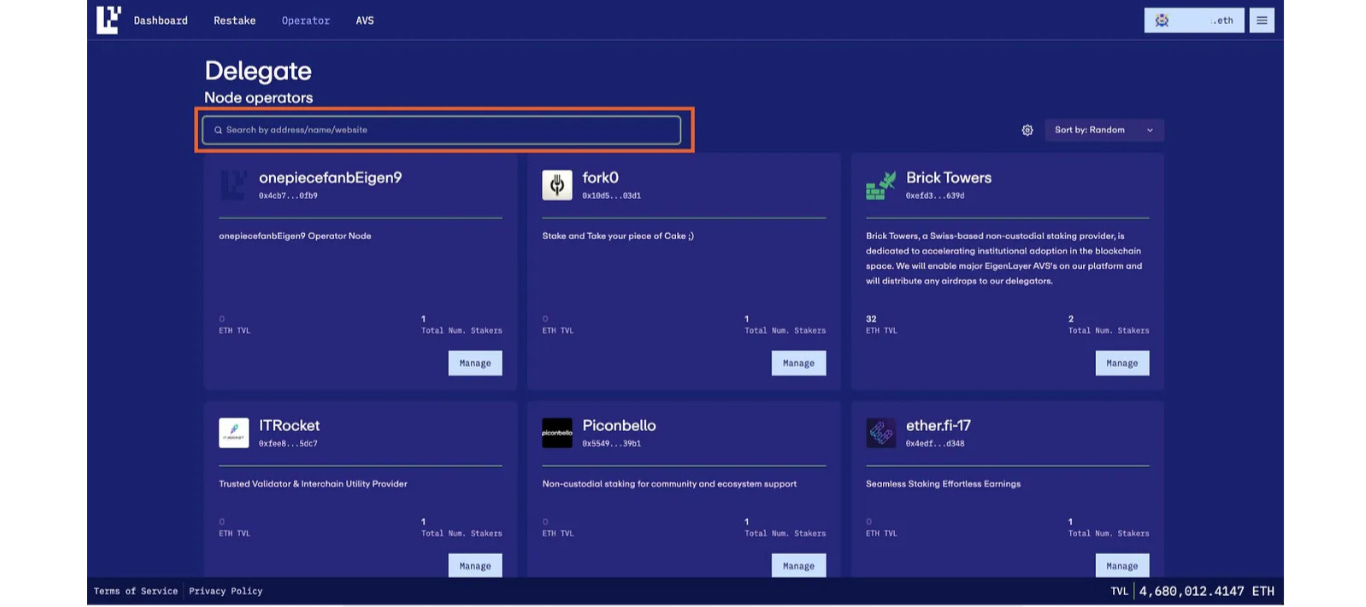Click 'Seamless Staking Effortless Earnings' text
The width and height of the screenshot is (1366, 607).
pyautogui.click(x=943, y=484)
